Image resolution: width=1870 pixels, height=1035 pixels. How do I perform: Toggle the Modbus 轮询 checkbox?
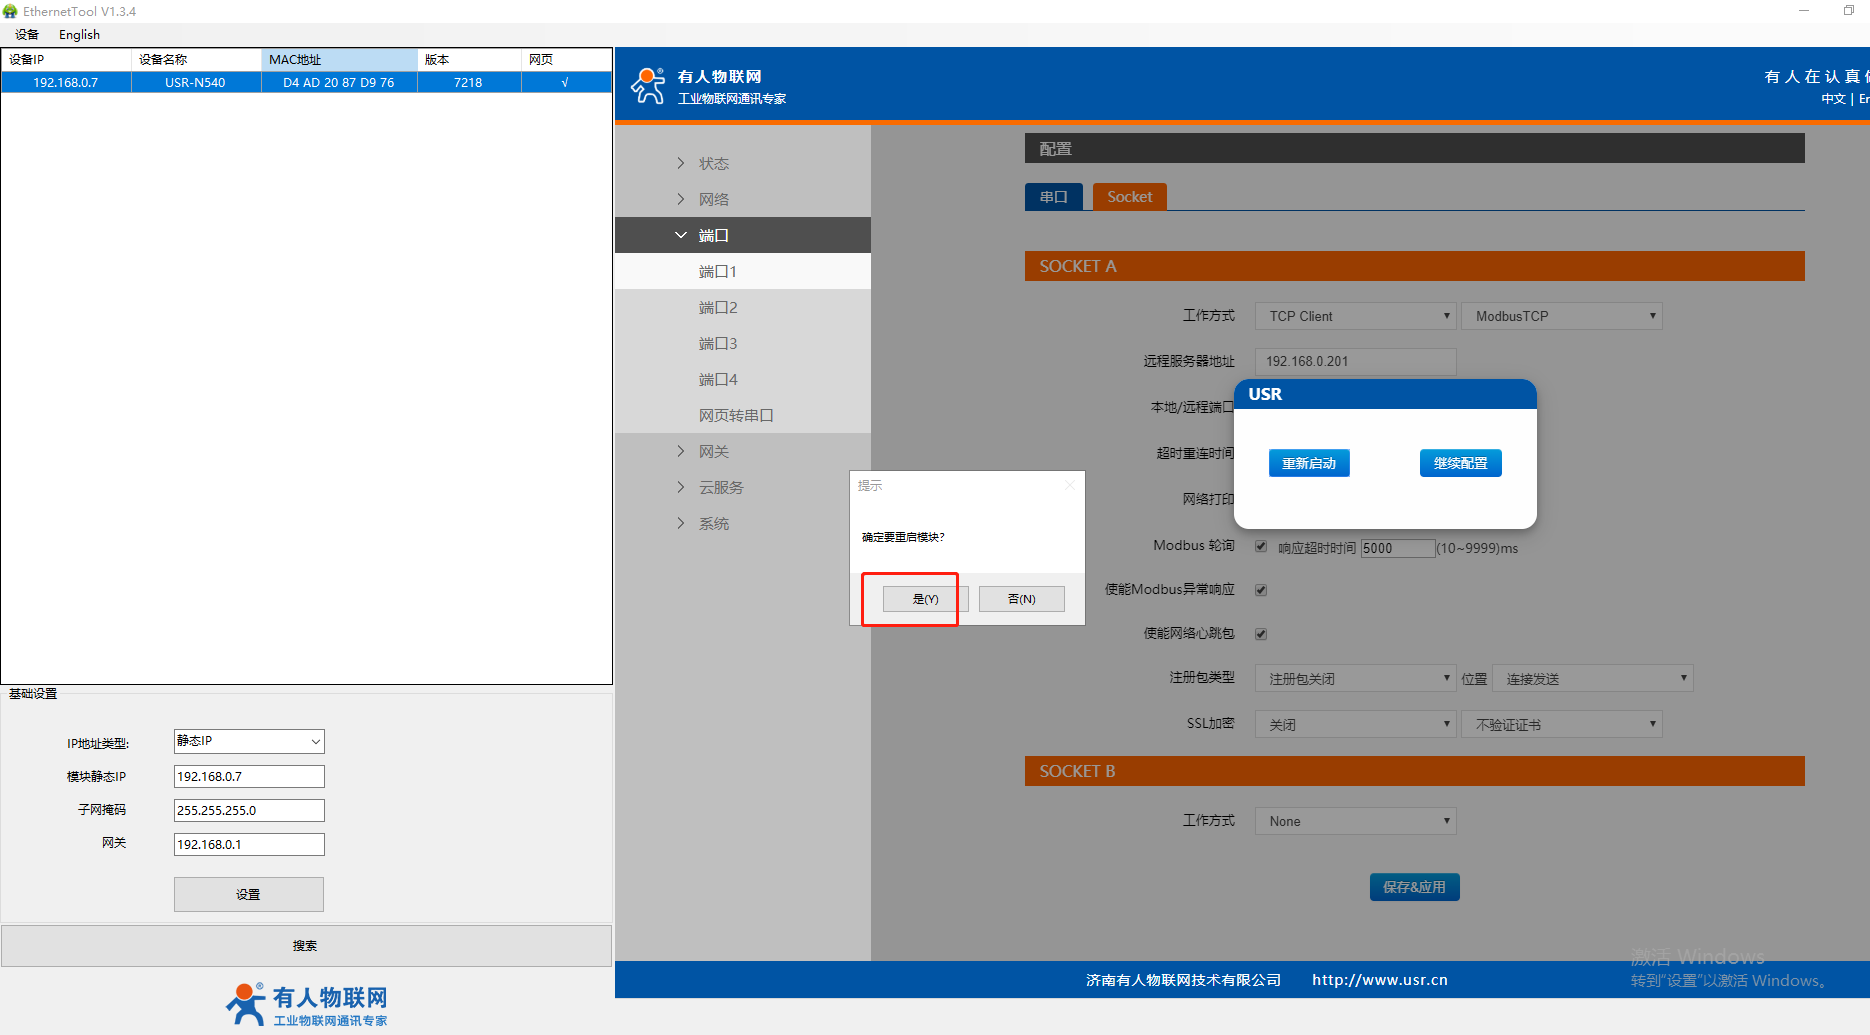[1261, 546]
